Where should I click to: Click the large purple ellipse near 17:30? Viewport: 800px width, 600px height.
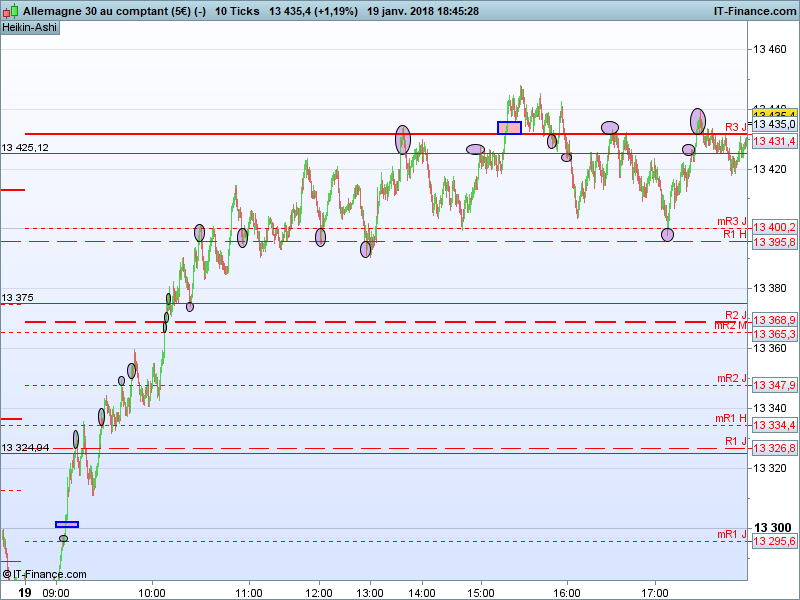698,121
